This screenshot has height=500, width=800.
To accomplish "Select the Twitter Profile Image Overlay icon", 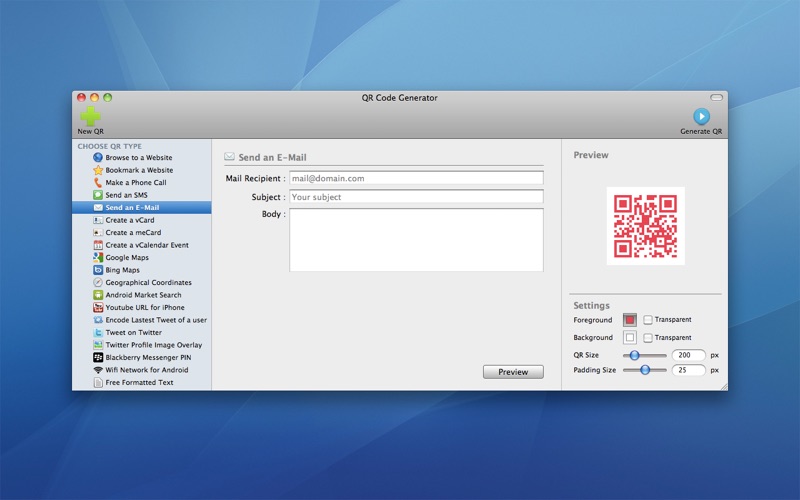I will point(98,345).
